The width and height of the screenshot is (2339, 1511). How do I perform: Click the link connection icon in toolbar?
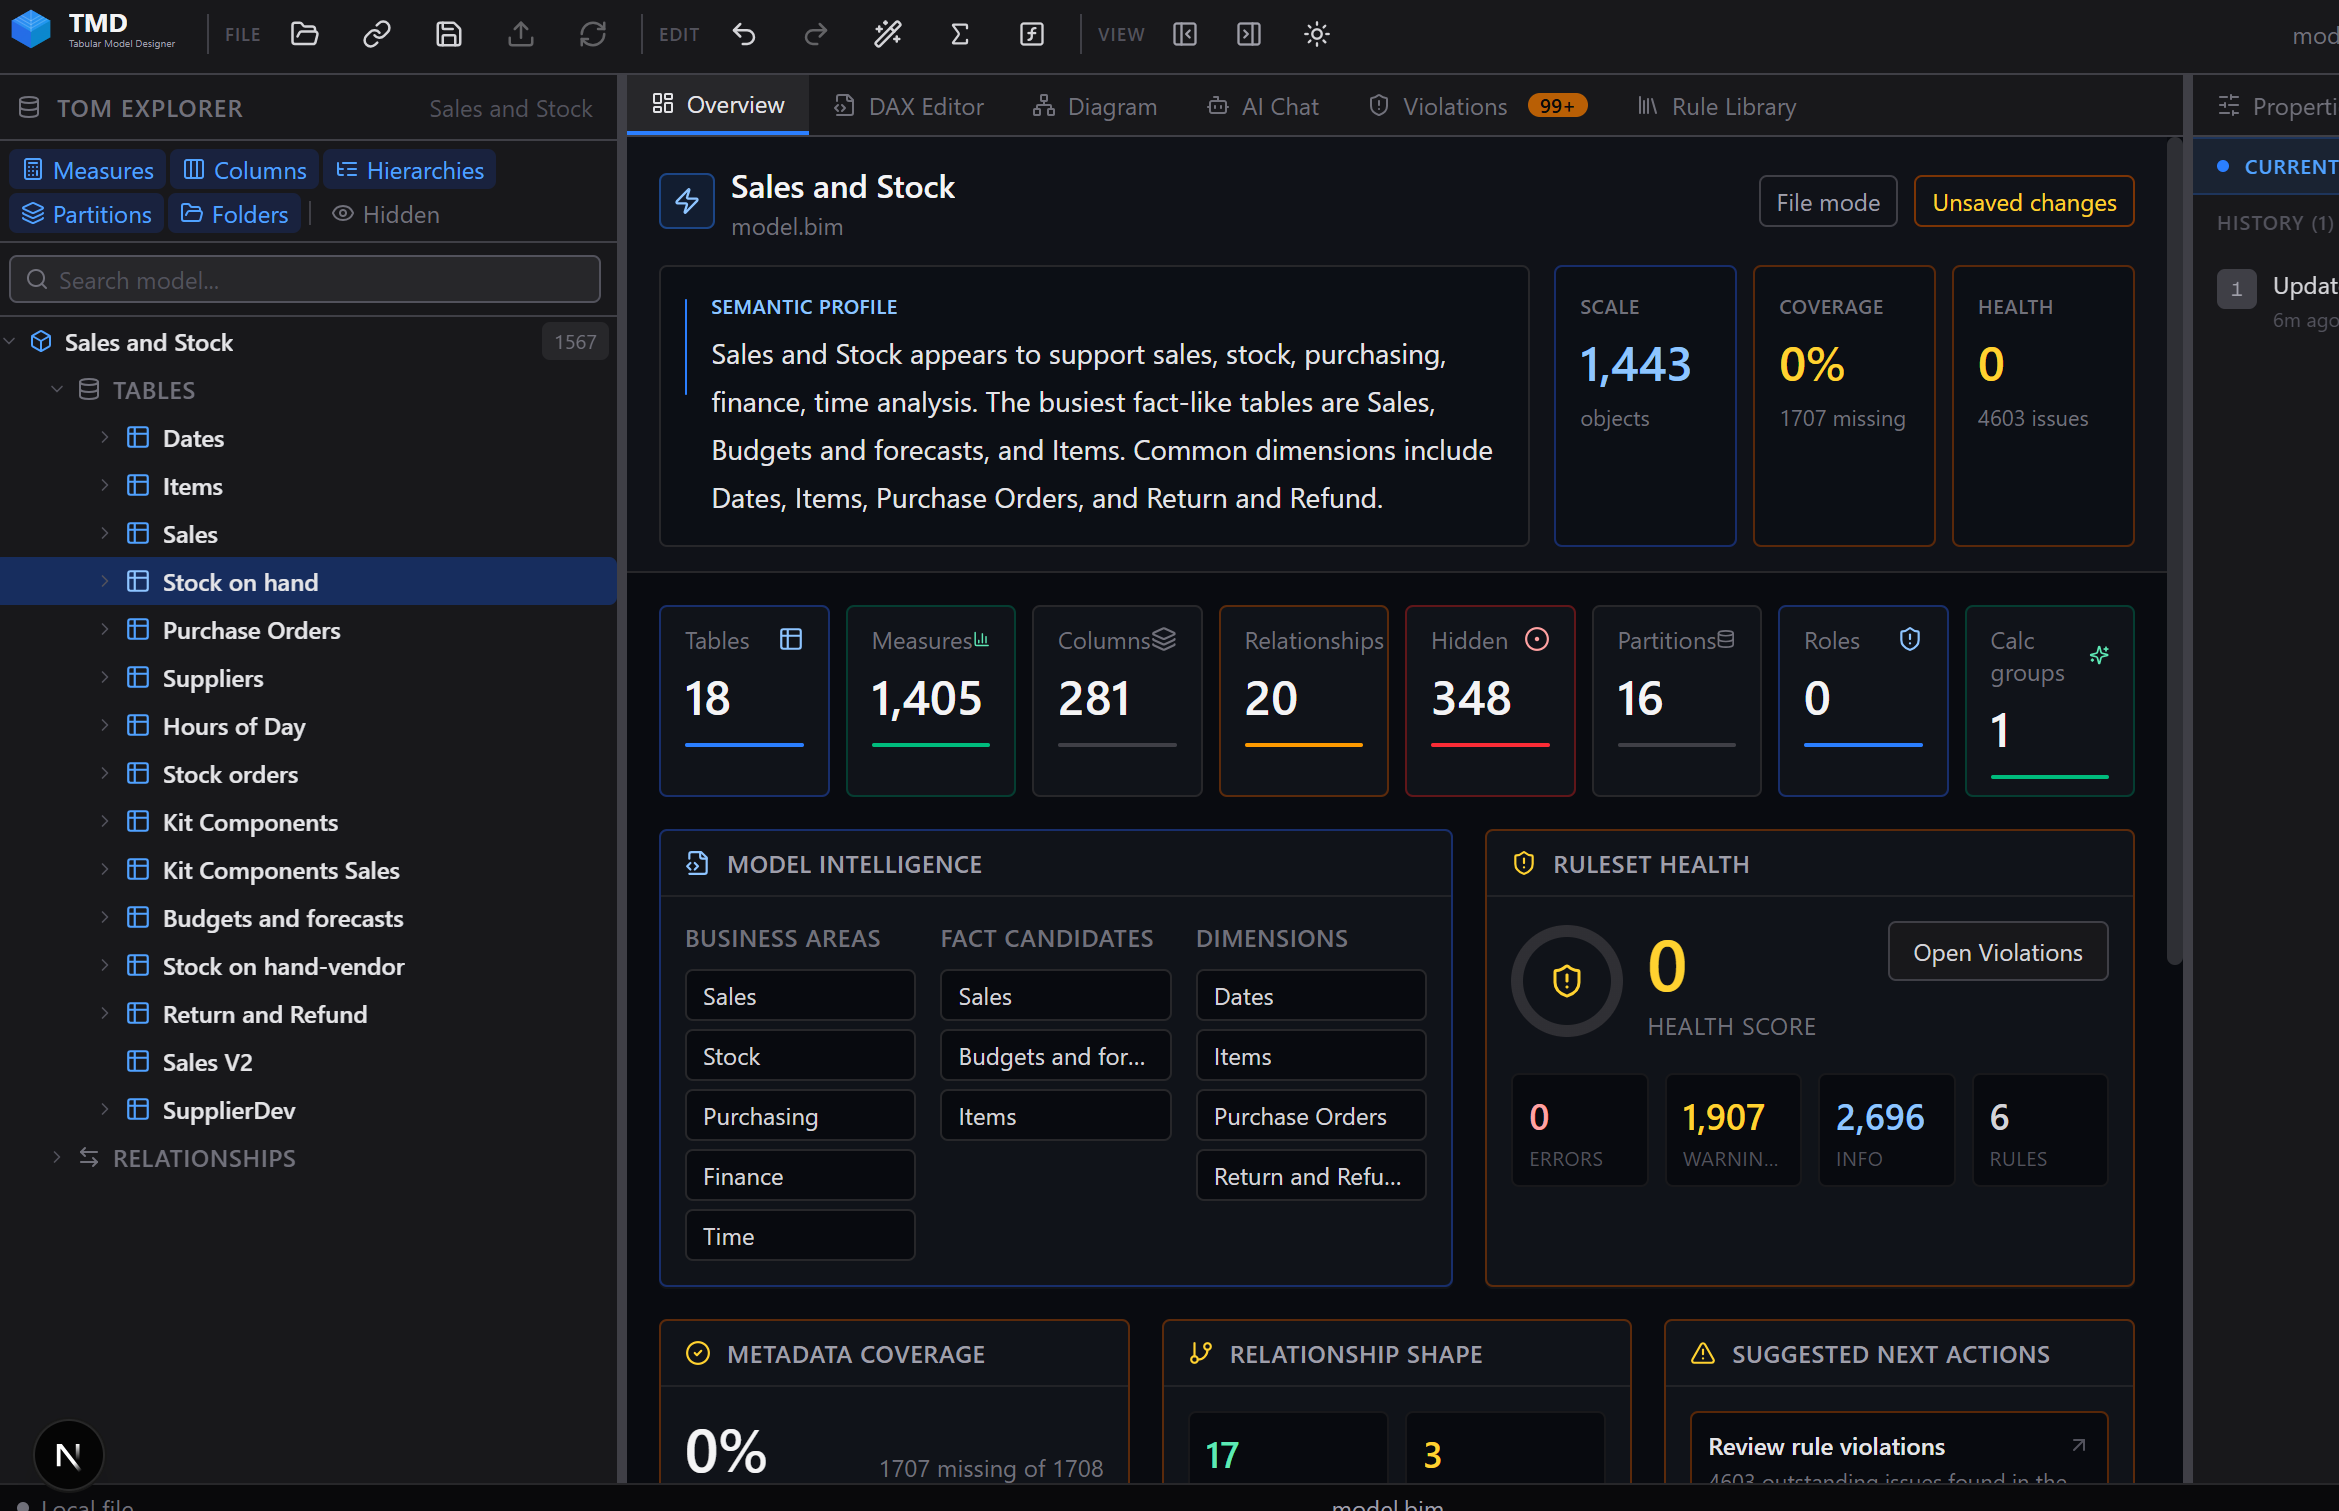click(x=377, y=34)
